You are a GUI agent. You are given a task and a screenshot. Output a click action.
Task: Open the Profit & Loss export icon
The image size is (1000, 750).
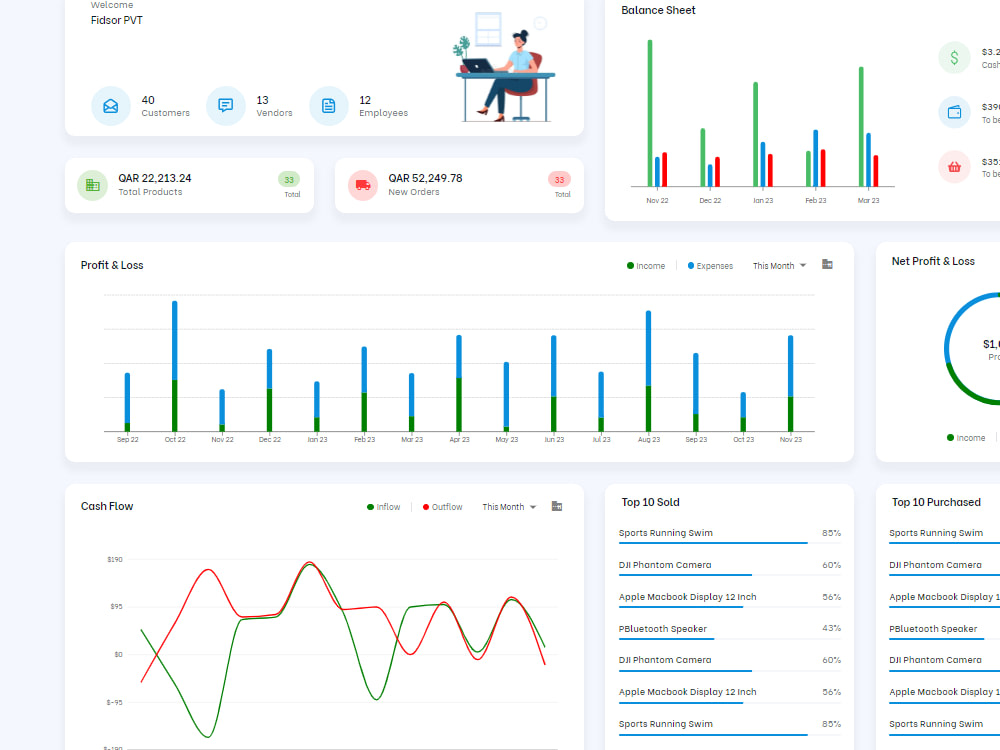coord(827,265)
